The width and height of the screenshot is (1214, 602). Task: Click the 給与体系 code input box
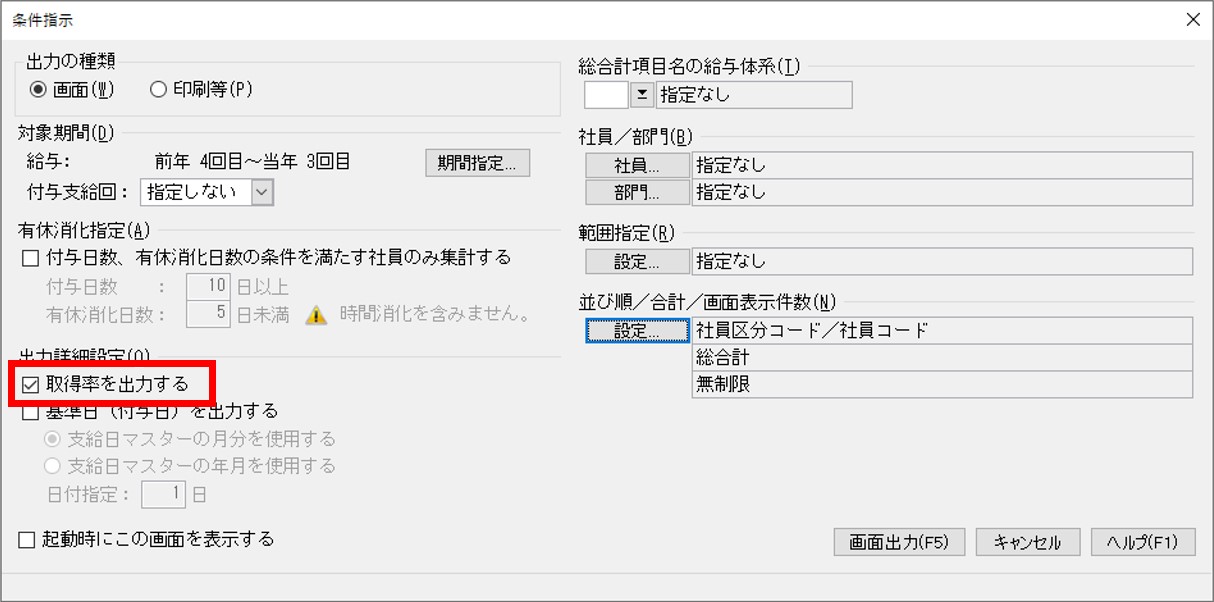606,95
